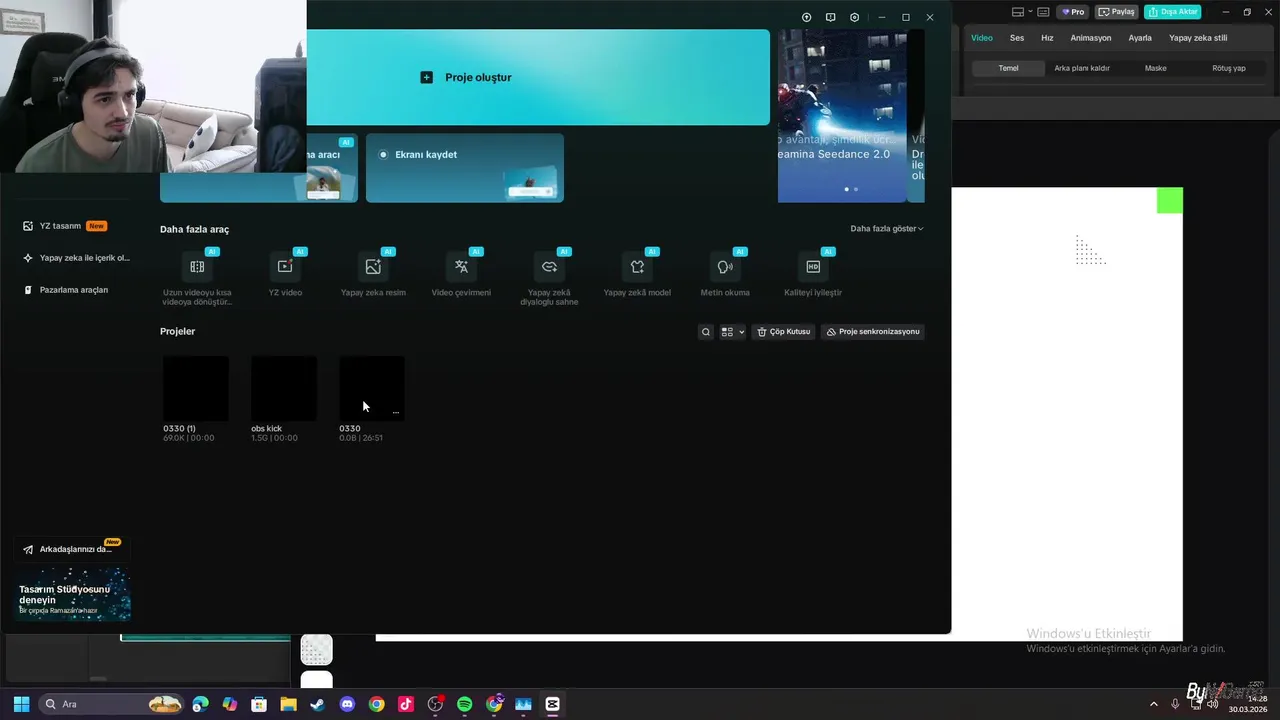
Task: Click the plus icon on Proje oluştur
Action: (x=427, y=77)
